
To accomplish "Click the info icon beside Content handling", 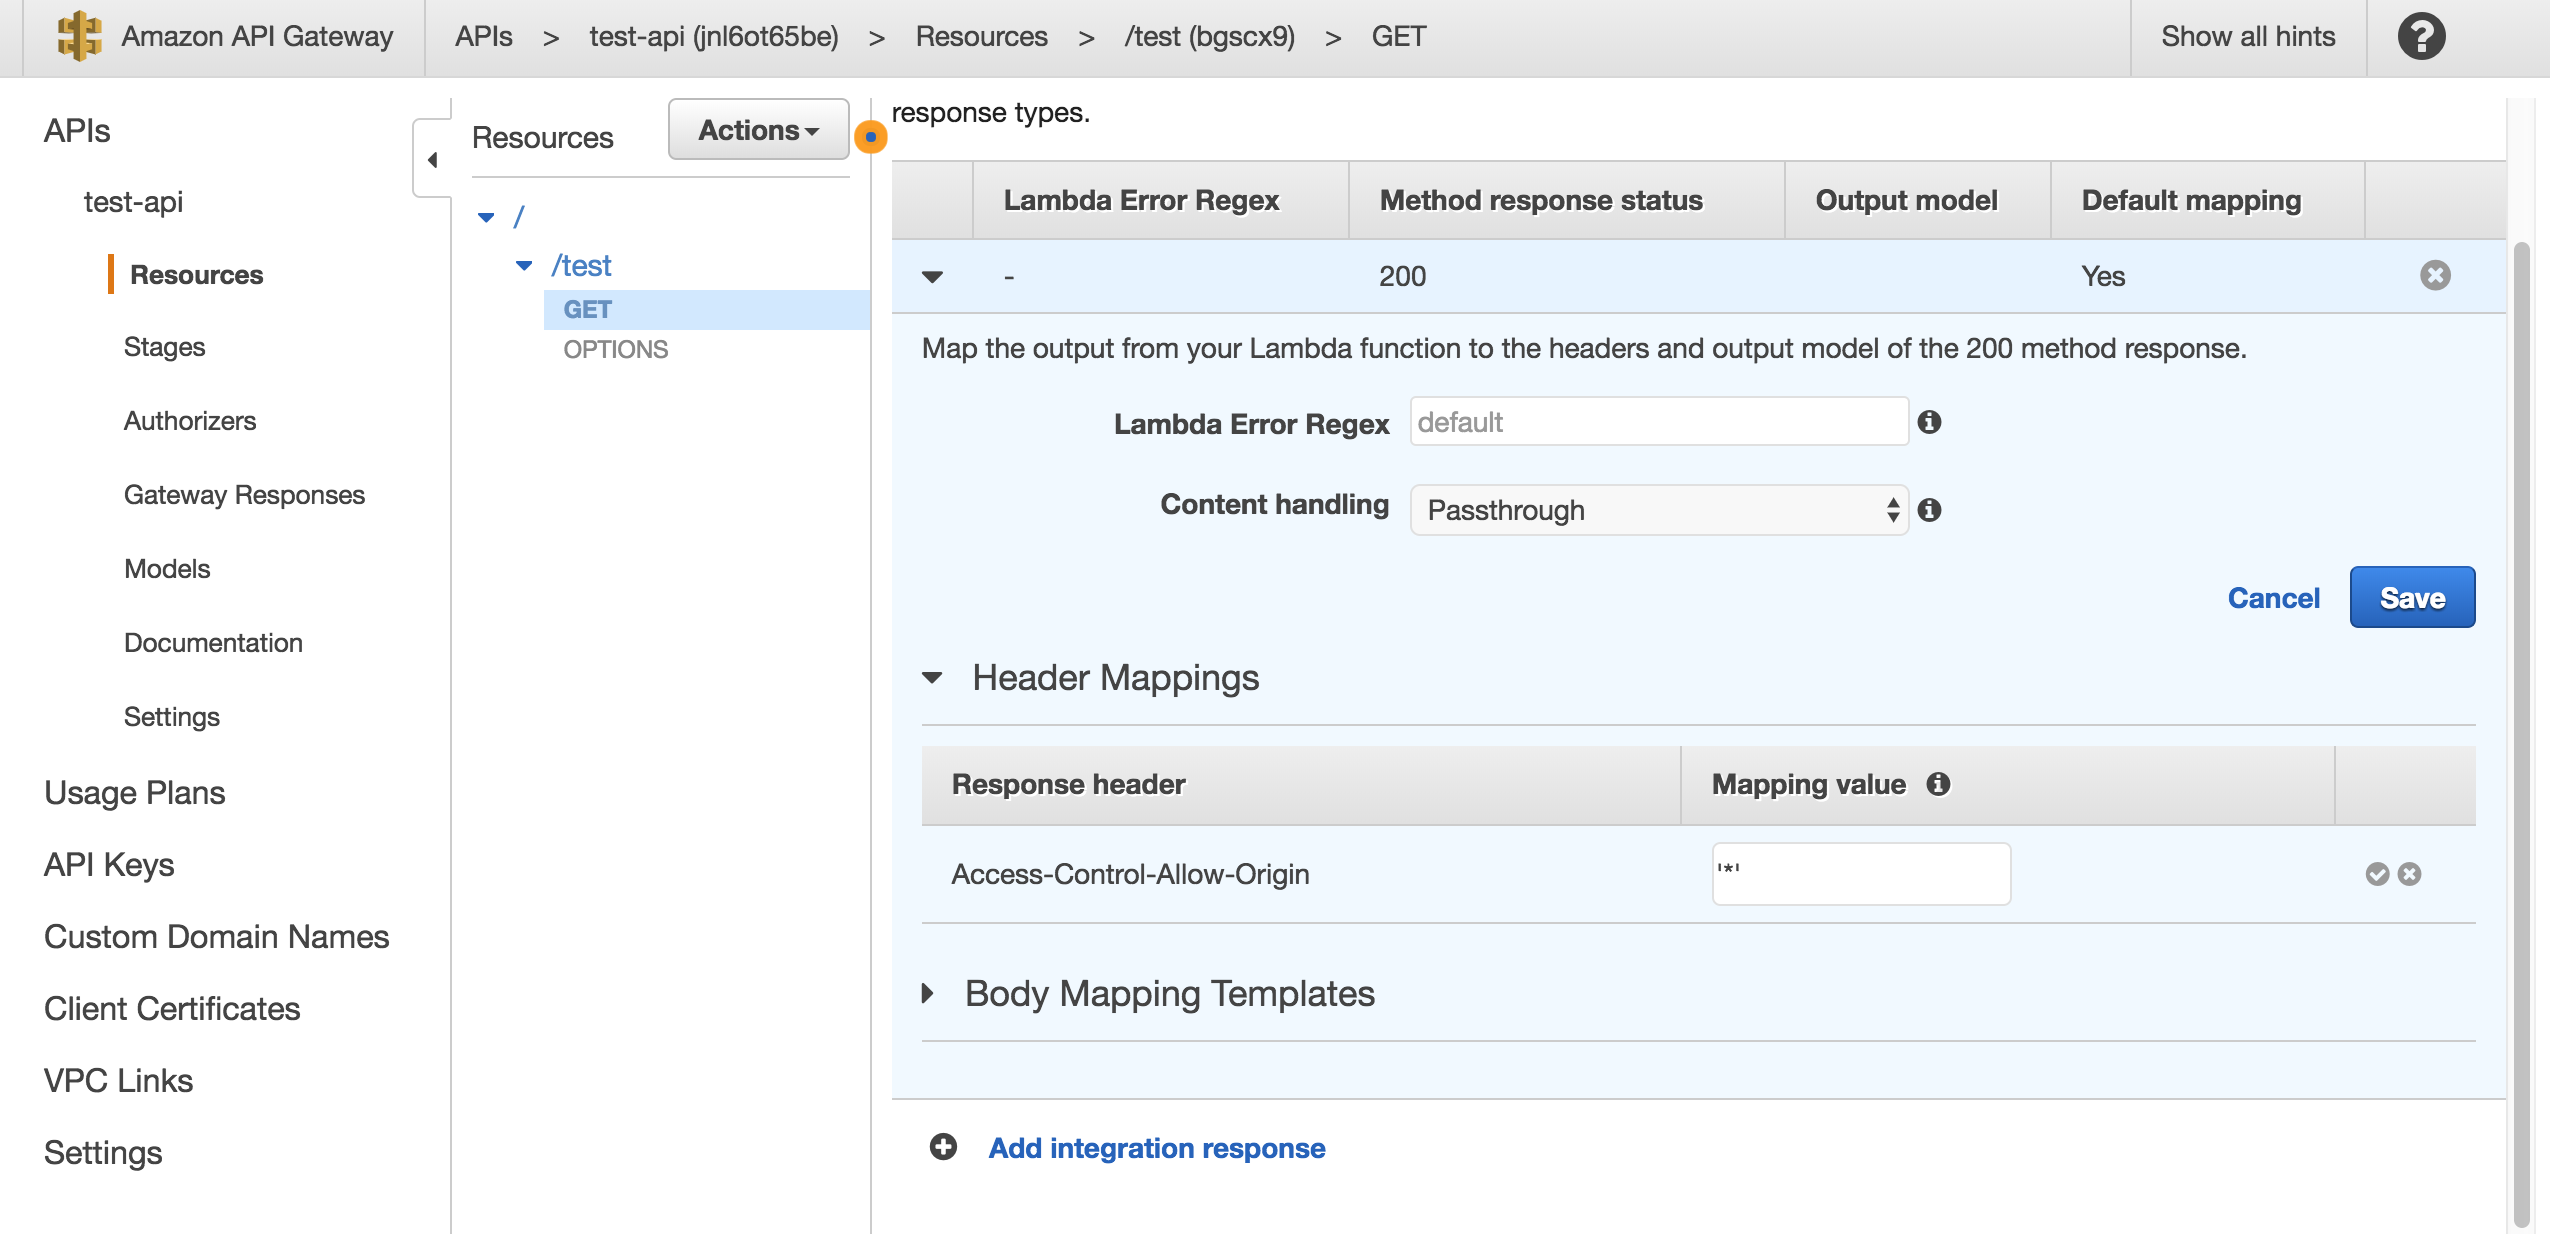I will [x=1929, y=510].
